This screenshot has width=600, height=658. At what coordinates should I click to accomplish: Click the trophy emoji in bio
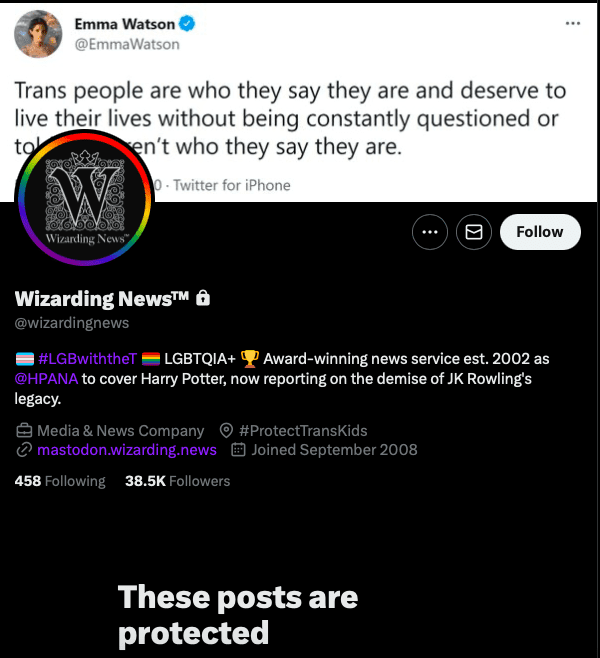250,359
